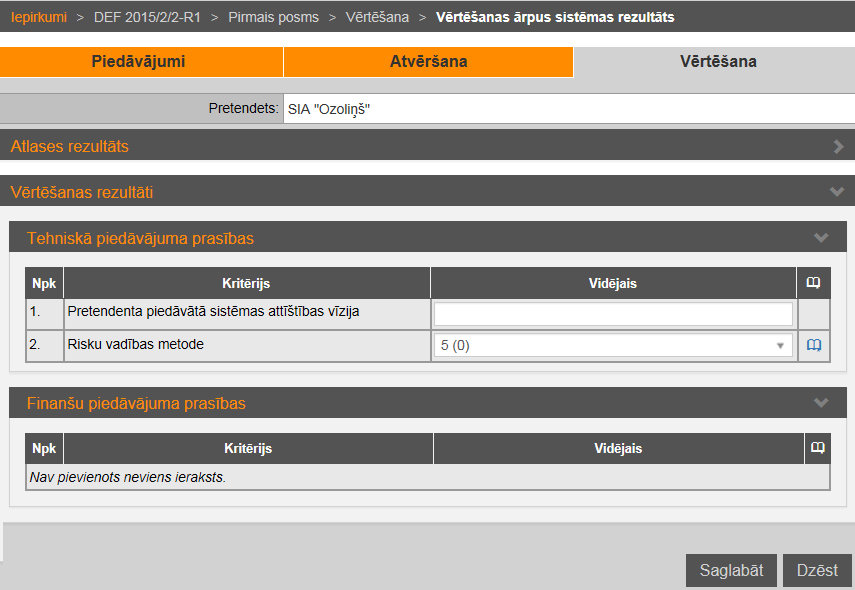Open DEF 2015/2/2-R1 breadcrumb link
Viewport: 855px width, 590px height.
147,17
